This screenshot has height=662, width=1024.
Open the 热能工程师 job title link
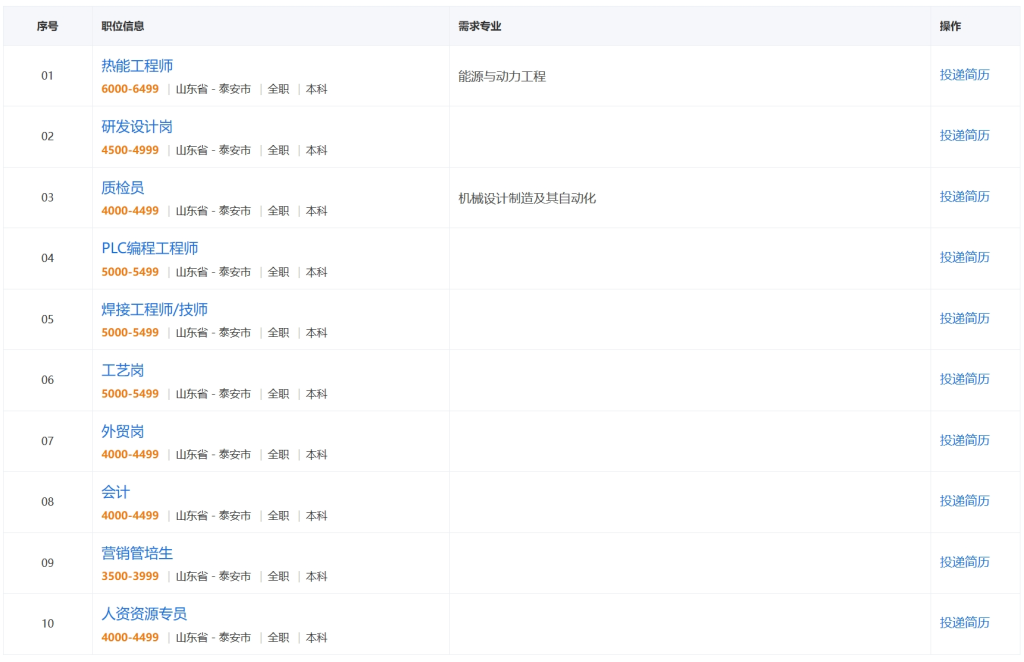point(137,66)
